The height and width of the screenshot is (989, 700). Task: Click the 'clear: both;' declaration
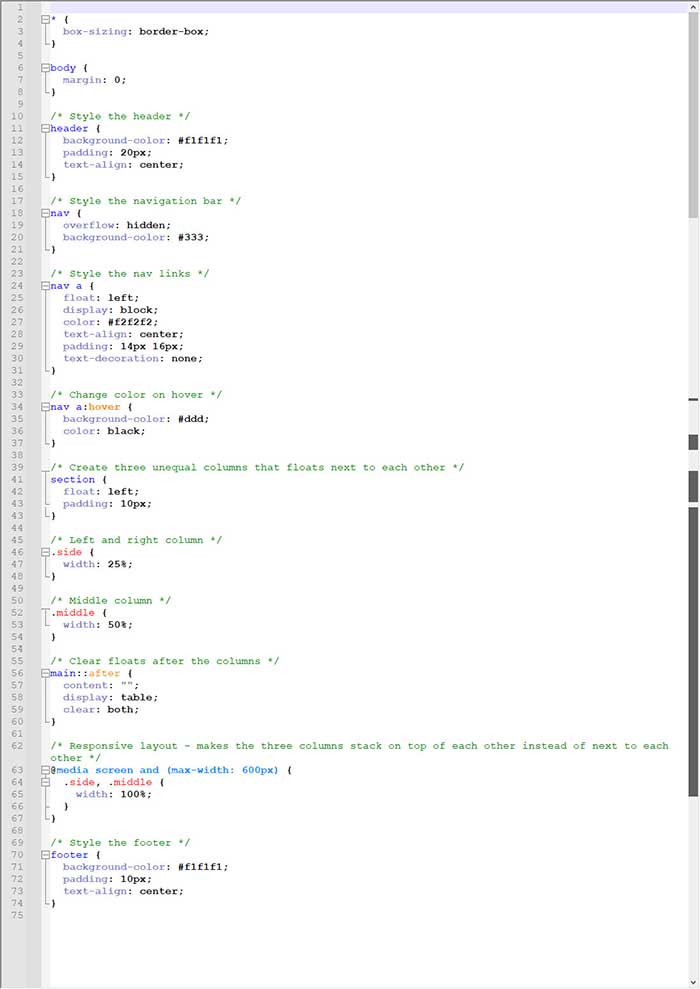[101, 710]
